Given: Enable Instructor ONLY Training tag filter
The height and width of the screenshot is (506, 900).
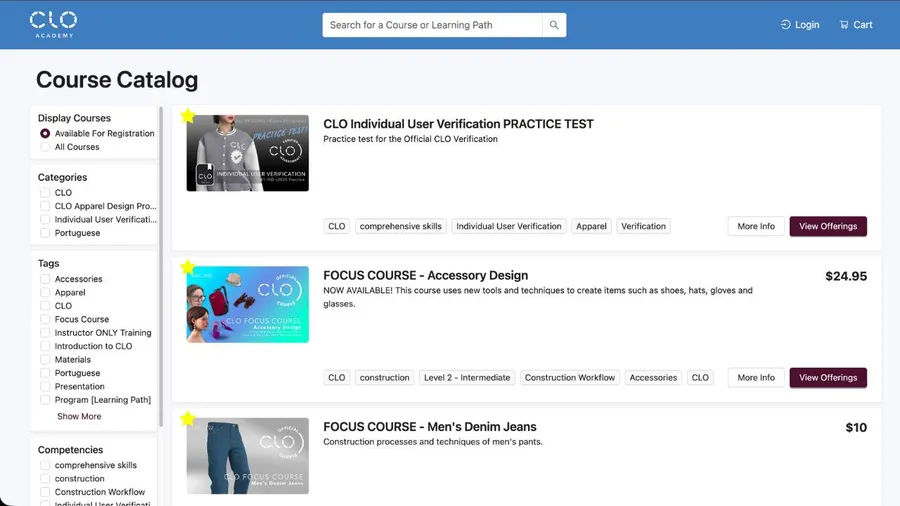Looking at the screenshot, I should pyautogui.click(x=45, y=333).
